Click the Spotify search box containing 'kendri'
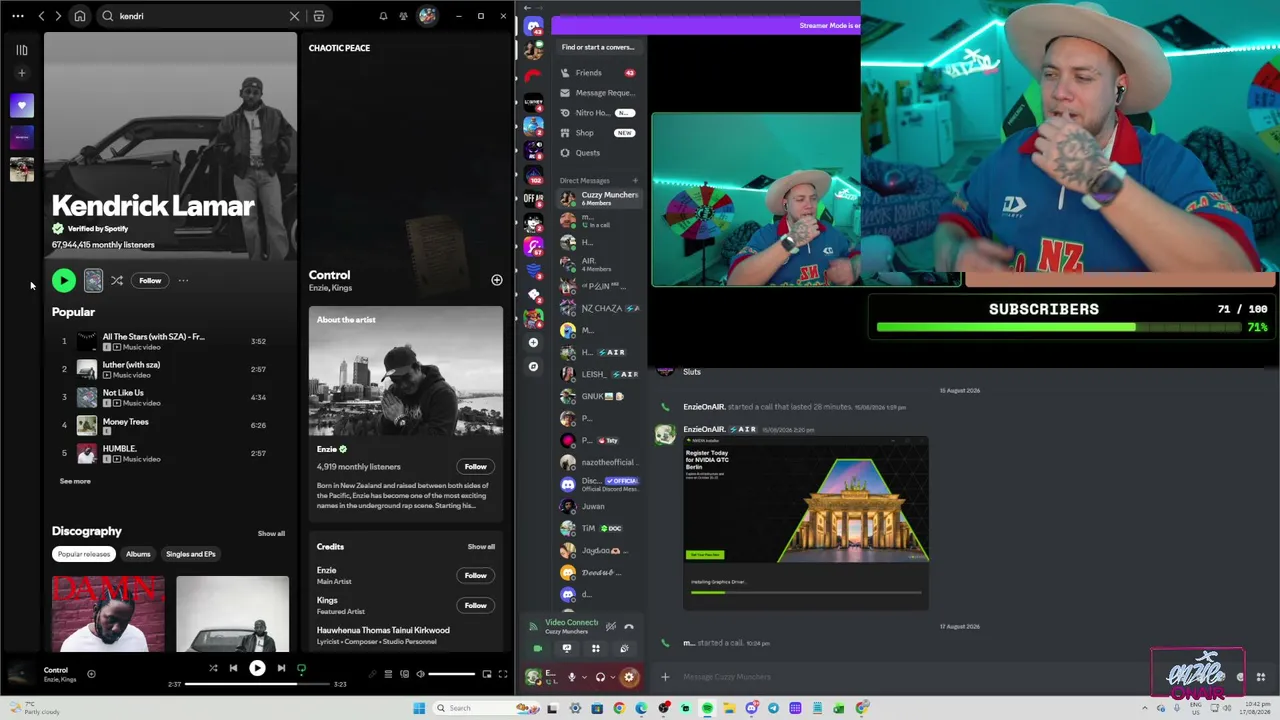This screenshot has height=720, width=1280. click(x=200, y=16)
